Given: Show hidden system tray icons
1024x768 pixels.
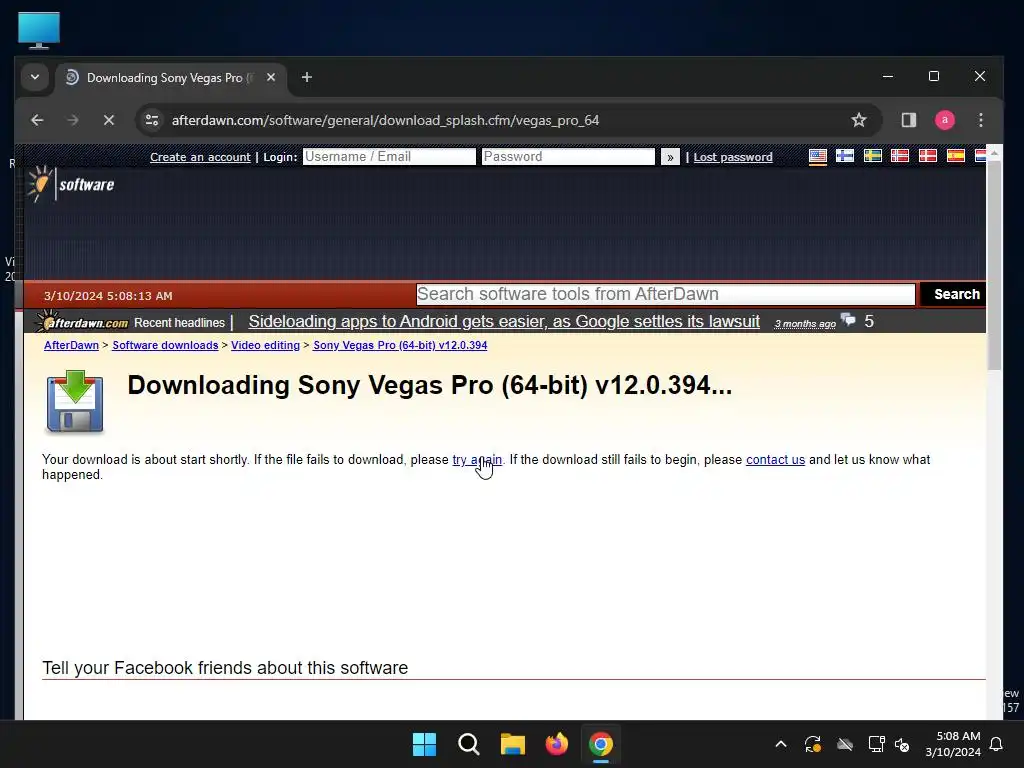Looking at the screenshot, I should point(780,744).
